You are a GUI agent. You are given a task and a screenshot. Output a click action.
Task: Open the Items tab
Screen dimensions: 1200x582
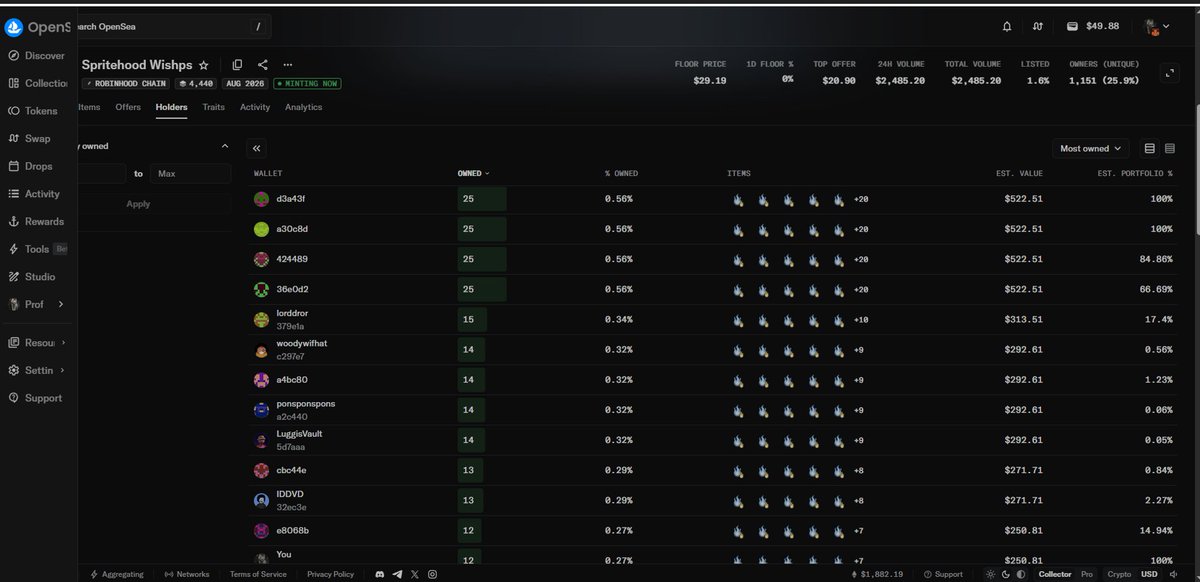coord(89,107)
